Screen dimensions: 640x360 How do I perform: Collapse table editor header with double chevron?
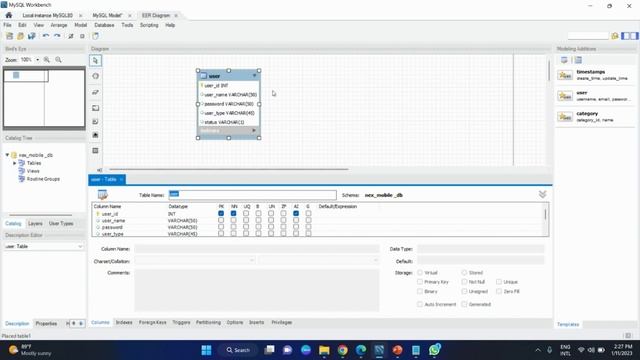(x=542, y=194)
